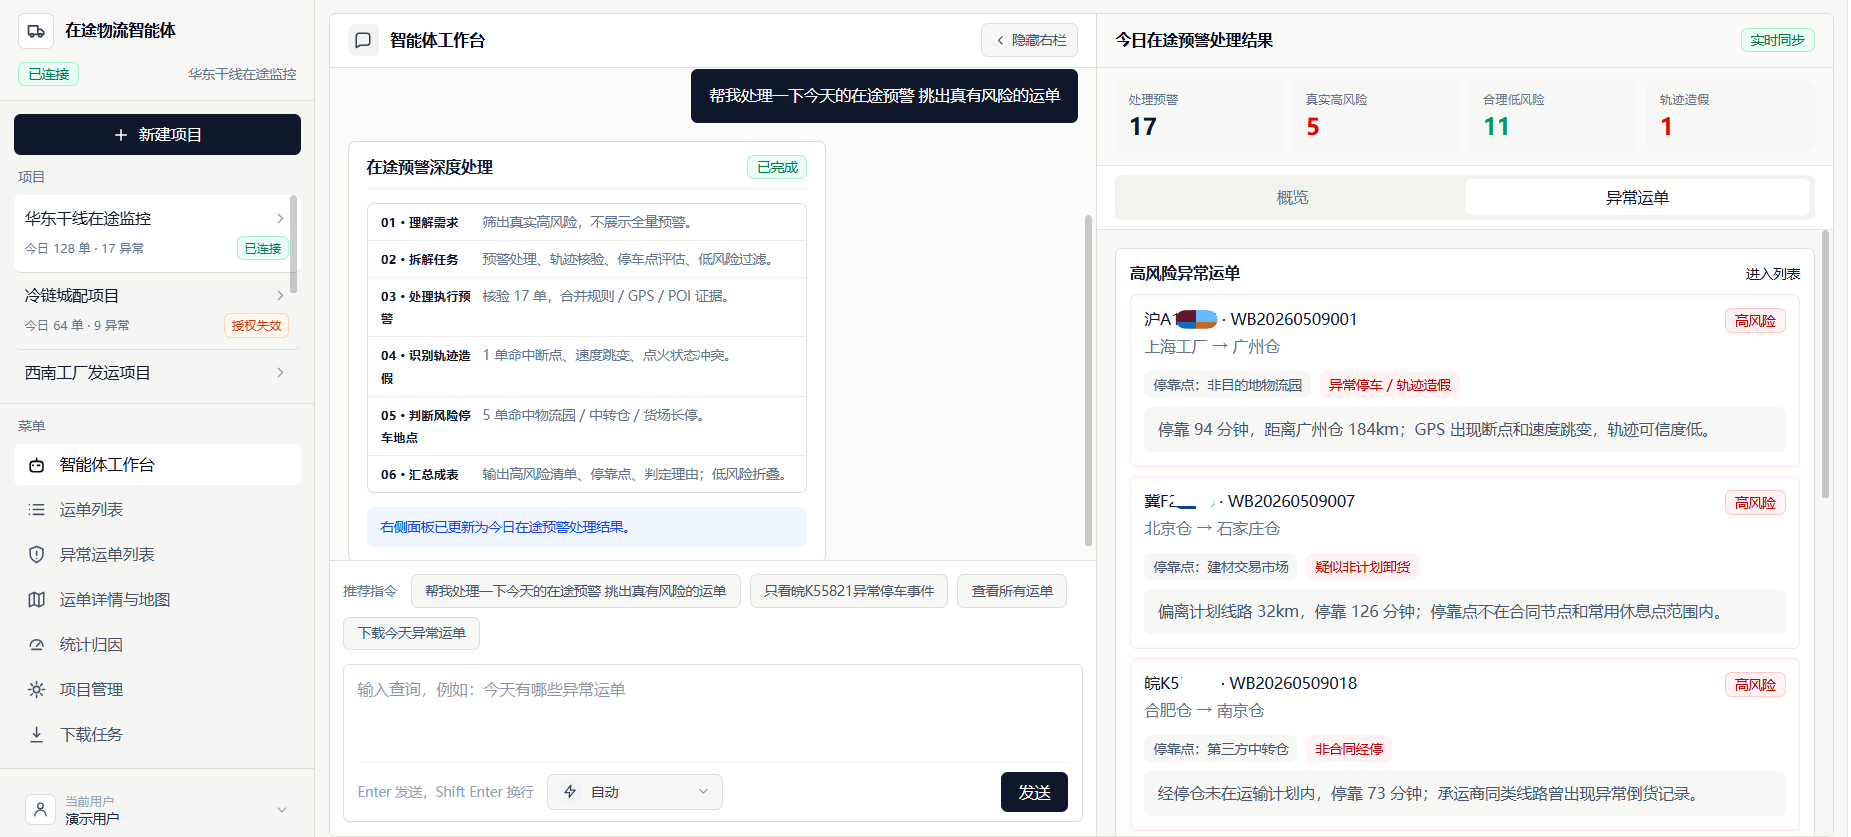Open waybill WB20260509018 card
Viewport: 1851px width, 837px height.
[1464, 744]
